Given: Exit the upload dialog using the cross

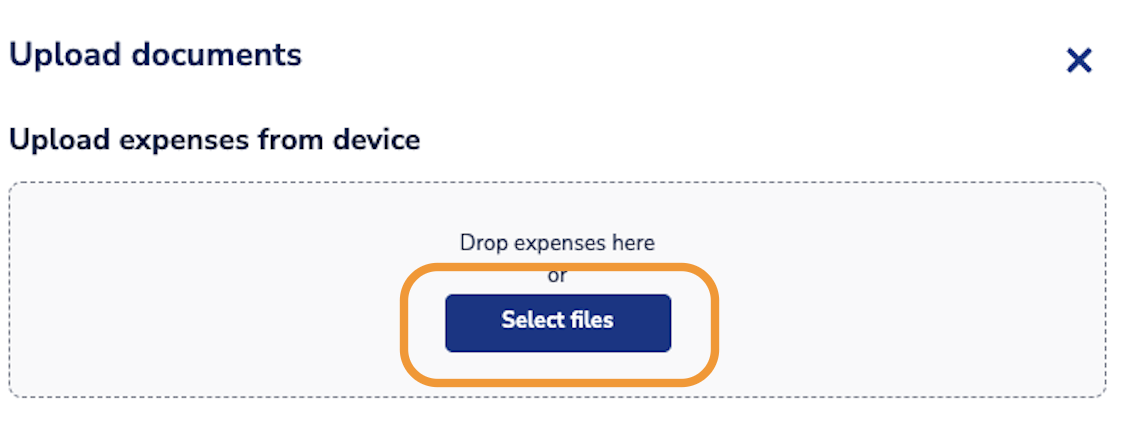Looking at the screenshot, I should [x=1078, y=61].
